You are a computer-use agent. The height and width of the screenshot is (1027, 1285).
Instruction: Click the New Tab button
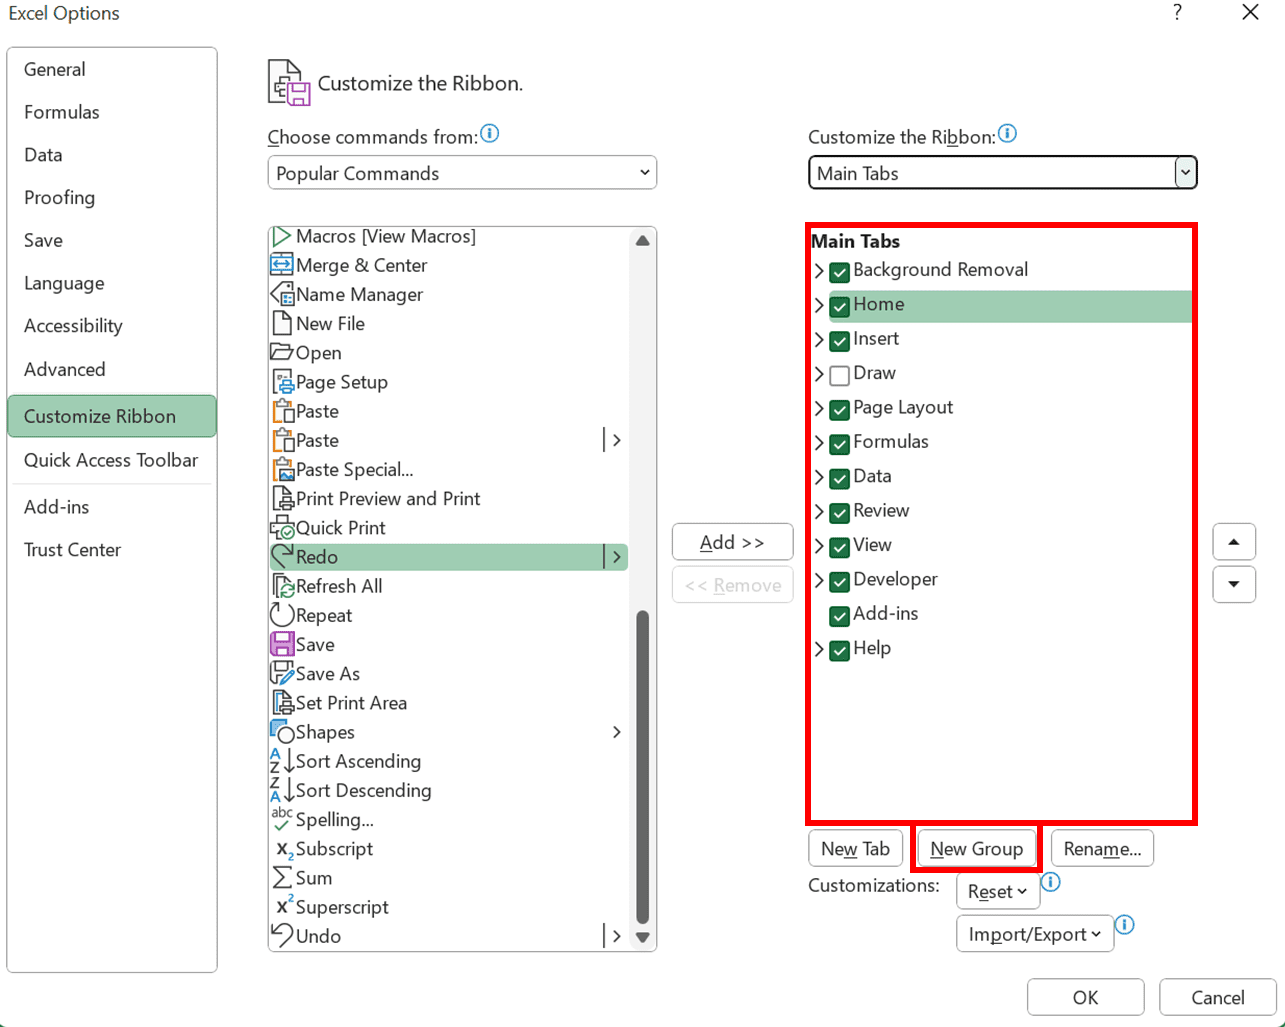point(856,849)
